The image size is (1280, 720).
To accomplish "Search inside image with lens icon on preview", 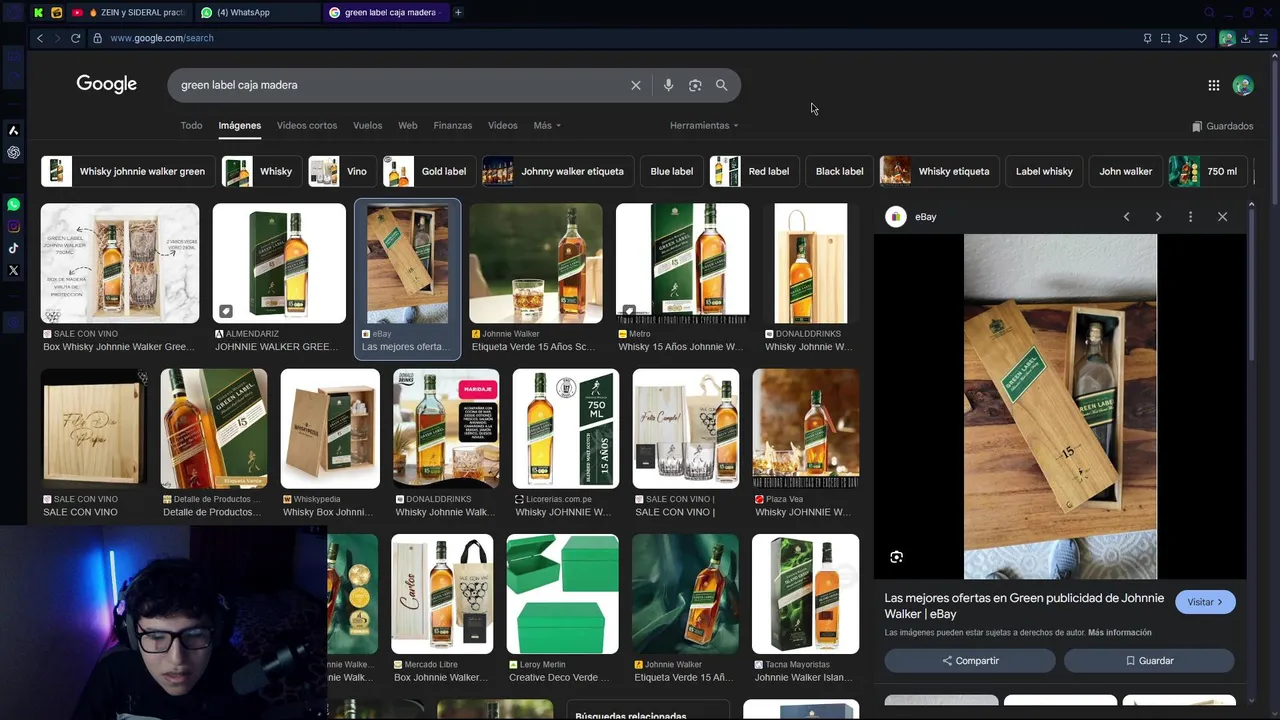I will (x=896, y=557).
